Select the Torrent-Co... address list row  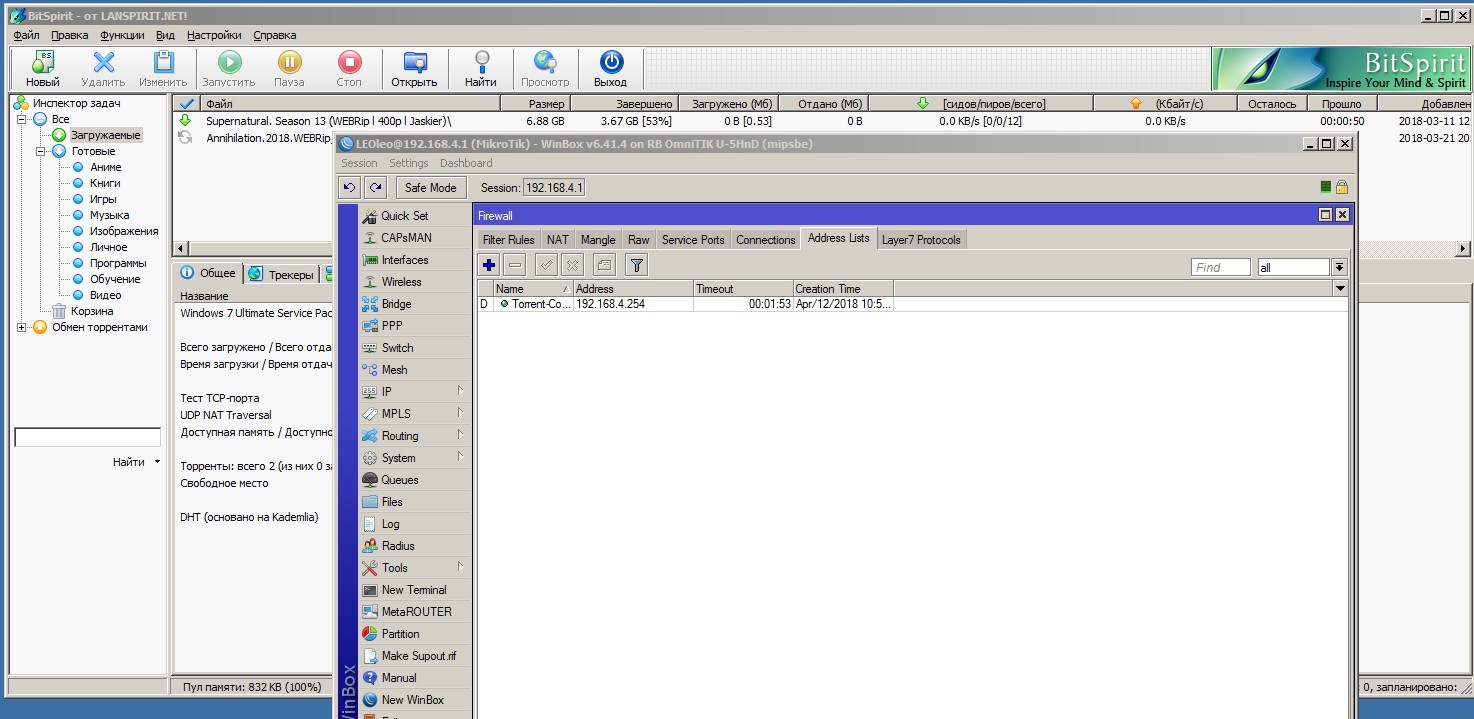[x=912, y=304]
